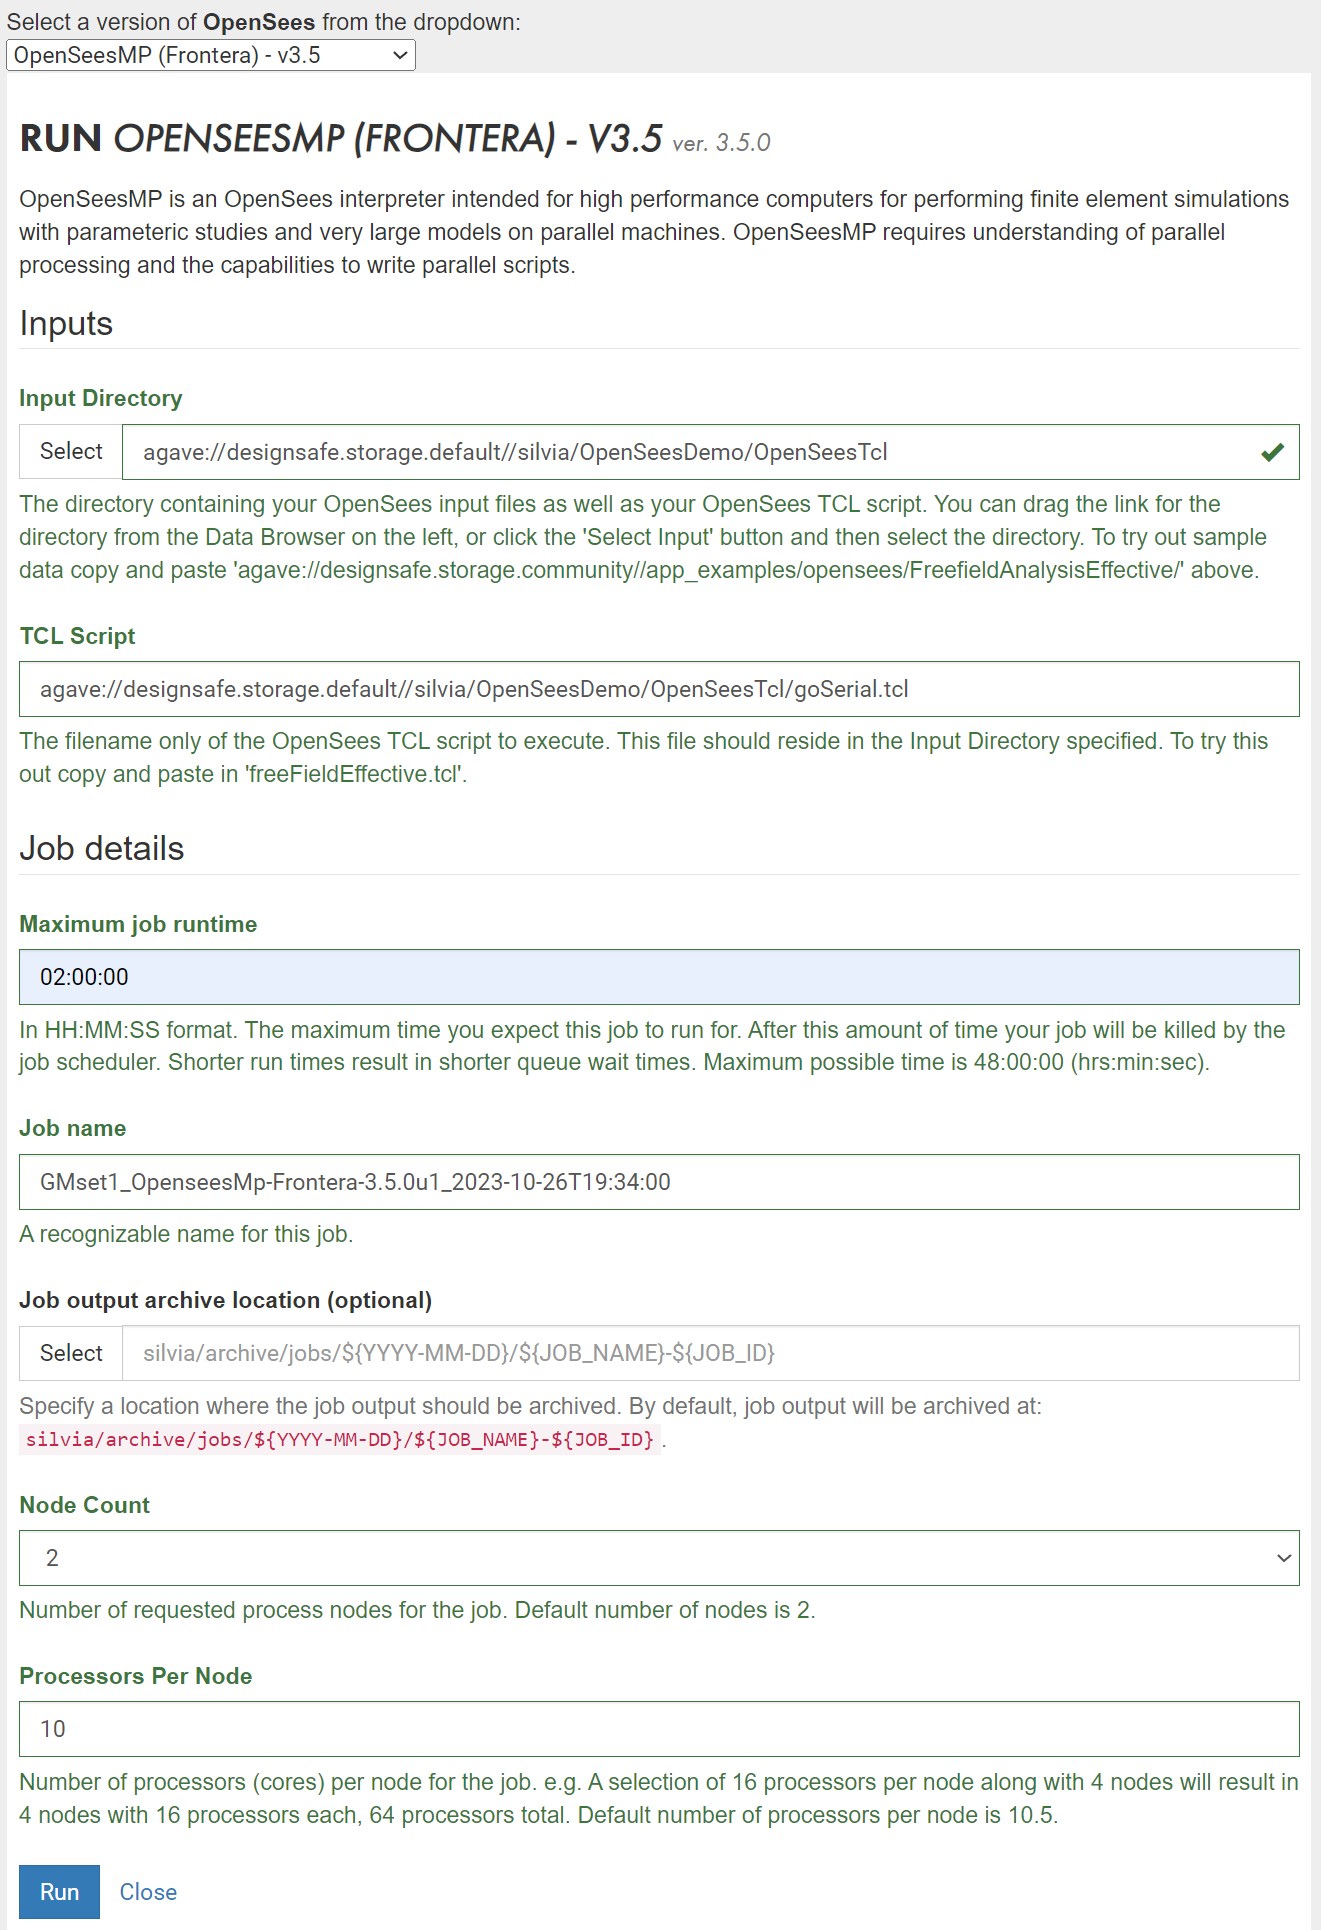This screenshot has width=1321, height=1930.
Task: Click the Inputs section header
Action: tap(66, 324)
